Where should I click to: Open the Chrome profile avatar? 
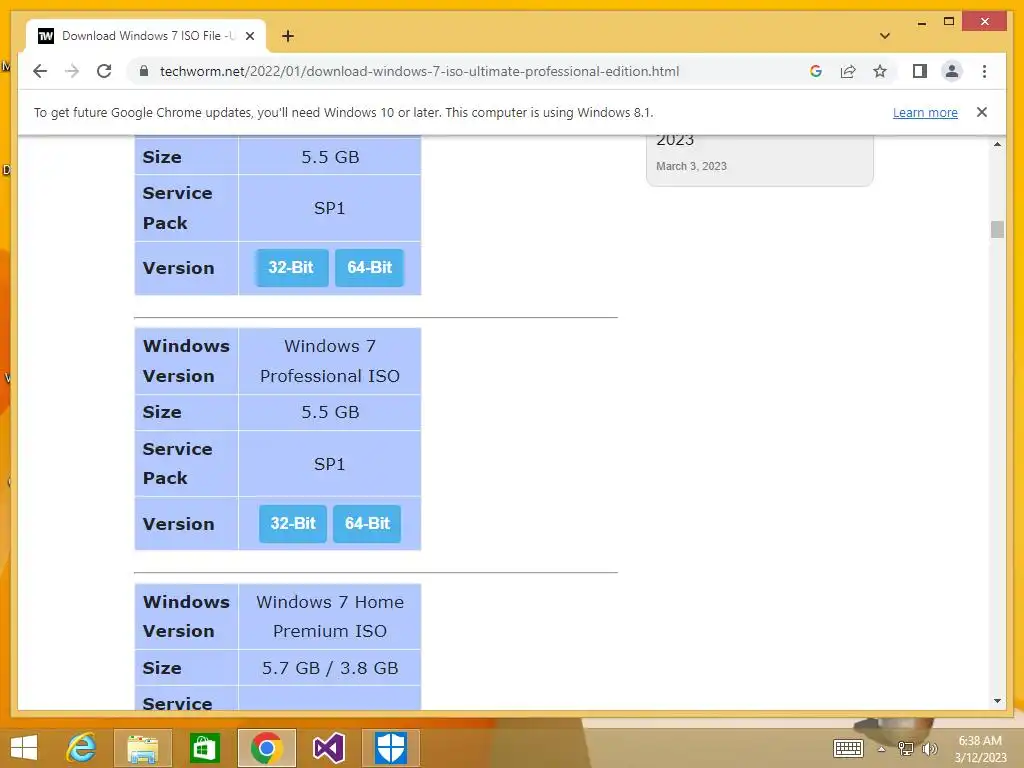pyautogui.click(x=952, y=71)
